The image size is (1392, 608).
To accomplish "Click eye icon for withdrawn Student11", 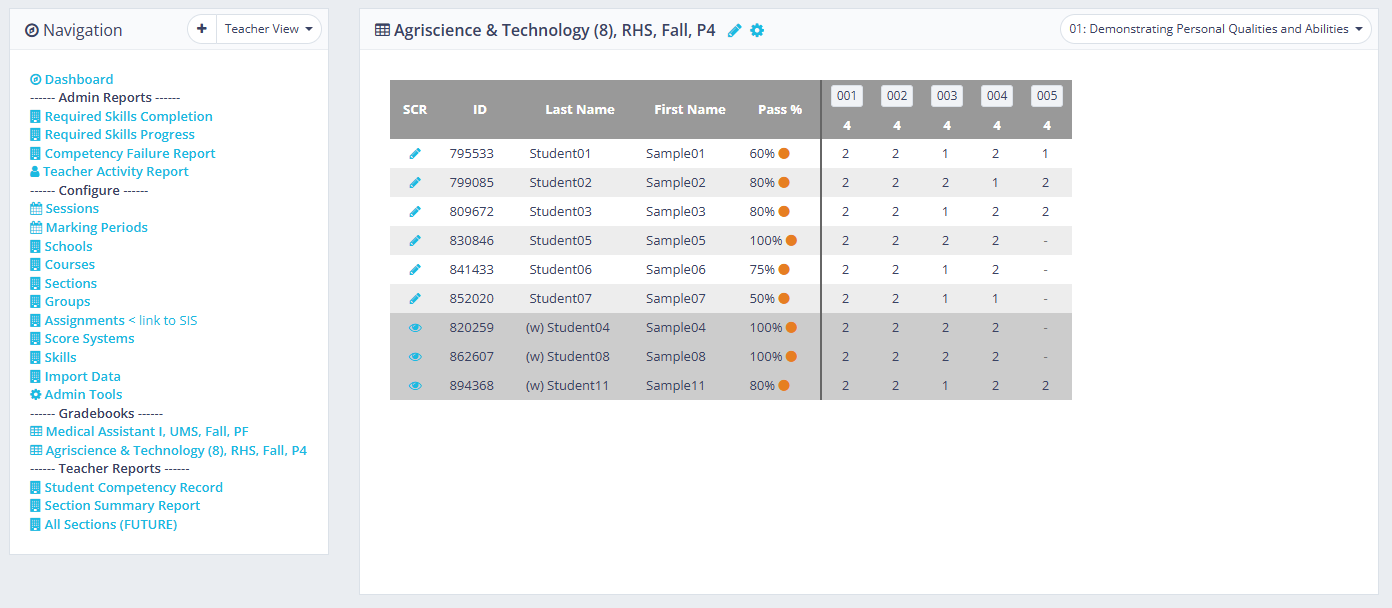I will (x=415, y=386).
